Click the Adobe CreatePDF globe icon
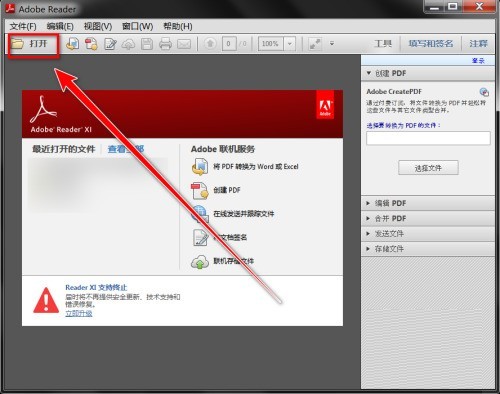Image resolution: width=500 pixels, height=394 pixels. click(484, 92)
